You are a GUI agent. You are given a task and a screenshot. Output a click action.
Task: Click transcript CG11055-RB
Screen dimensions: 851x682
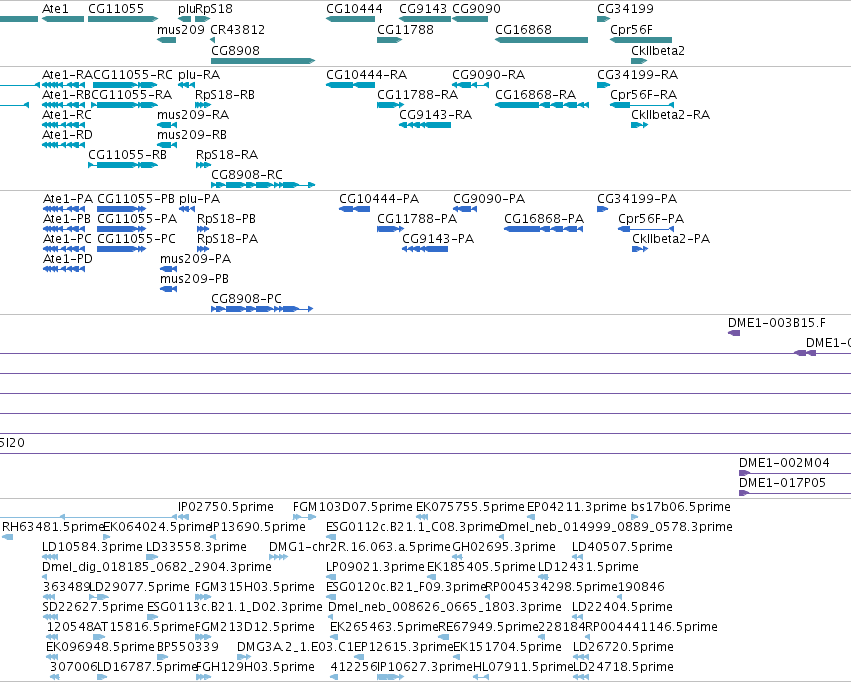point(123,165)
